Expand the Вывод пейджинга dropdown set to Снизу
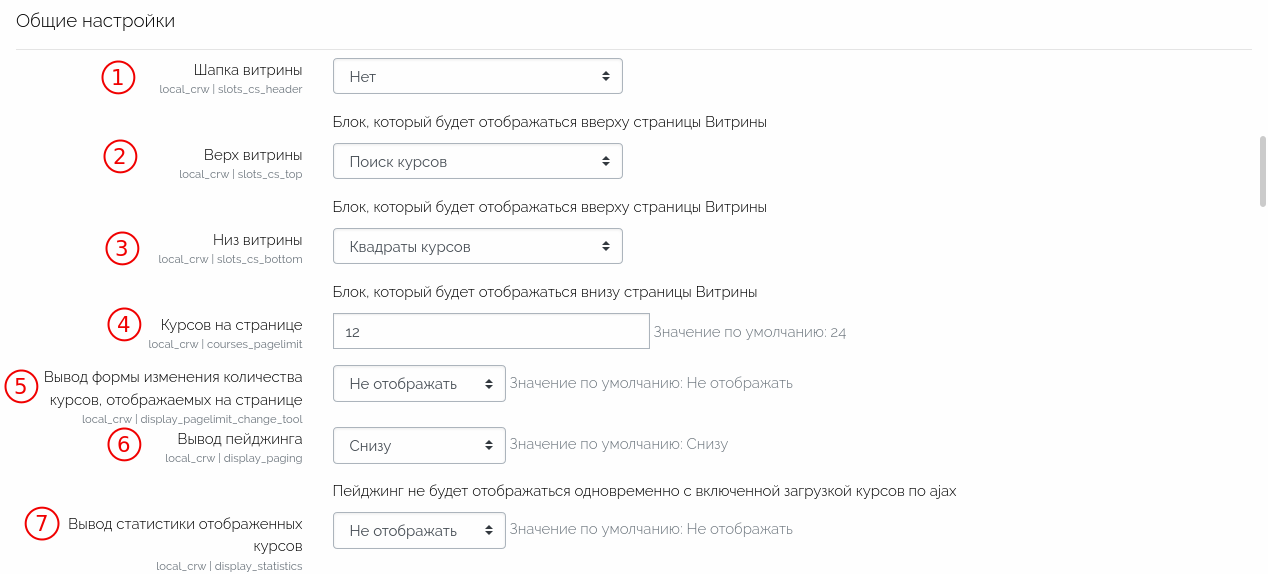 tap(419, 445)
